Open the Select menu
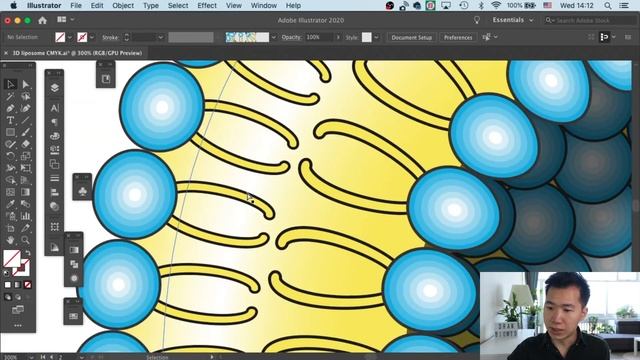 [x=178, y=6]
